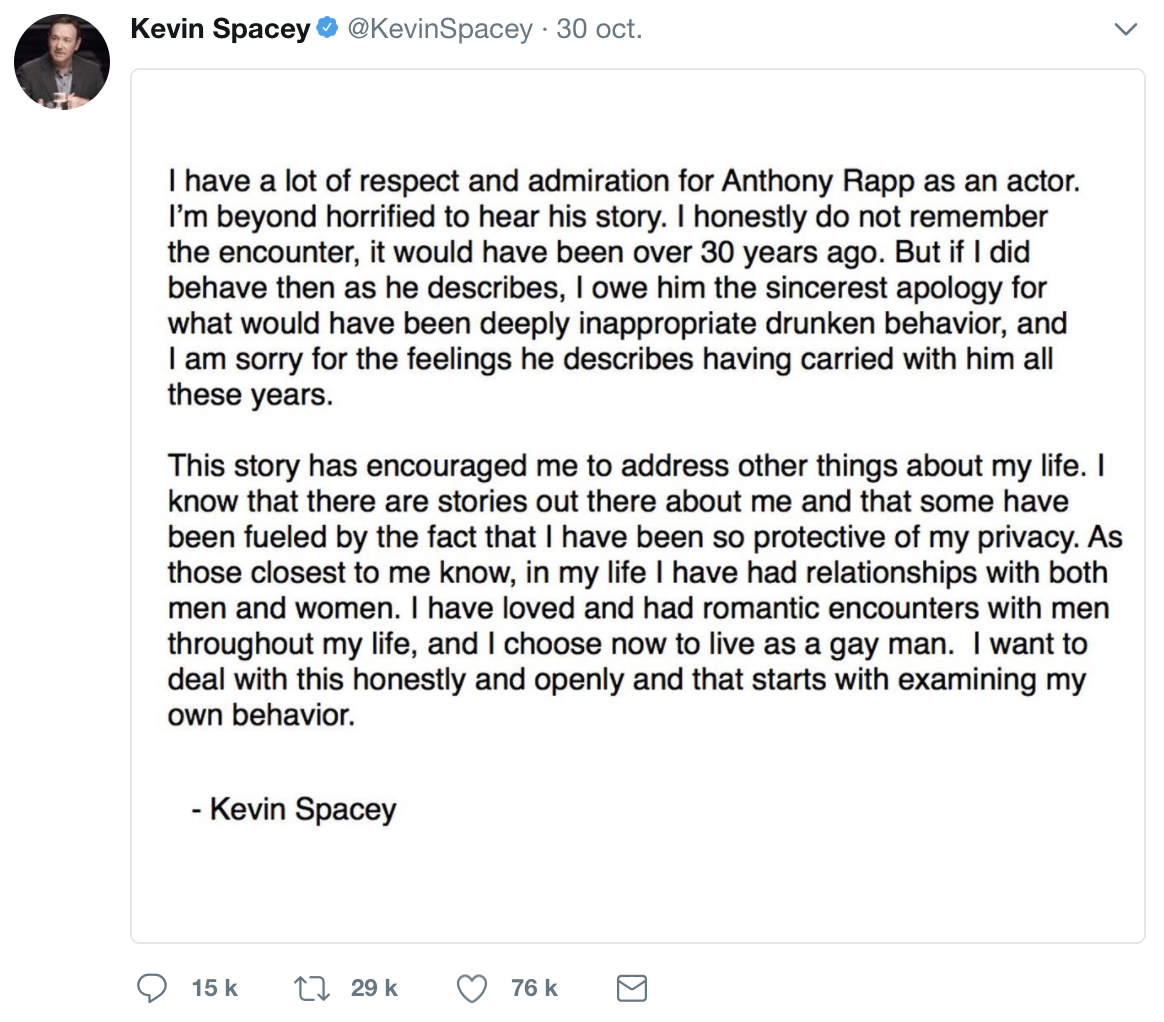This screenshot has height=1022, width=1164.
Task: Click the @KevinSpacey handle
Action: [439, 30]
